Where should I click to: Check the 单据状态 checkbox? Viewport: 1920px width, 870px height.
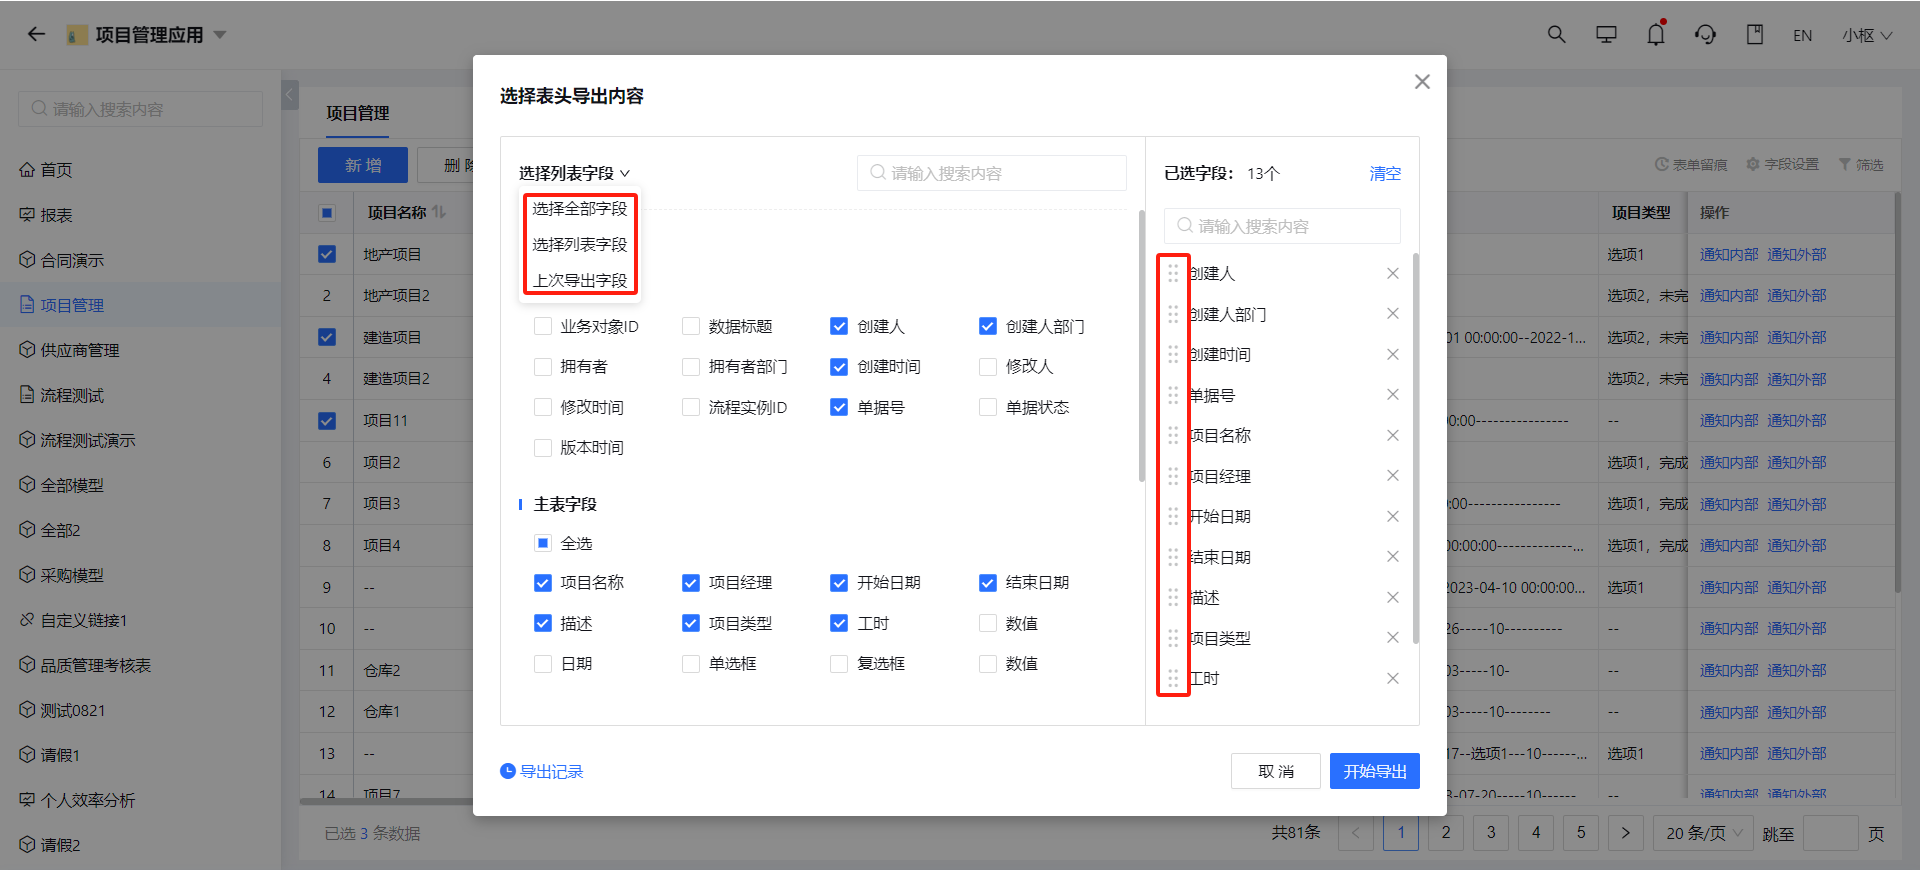(x=988, y=407)
